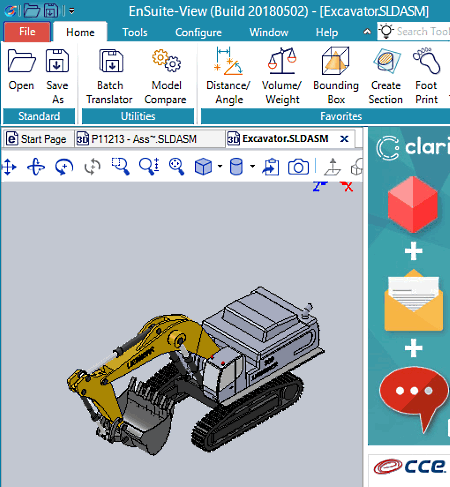The width and height of the screenshot is (450, 487).
Task: Click the rotate about point icon
Action: (64, 166)
